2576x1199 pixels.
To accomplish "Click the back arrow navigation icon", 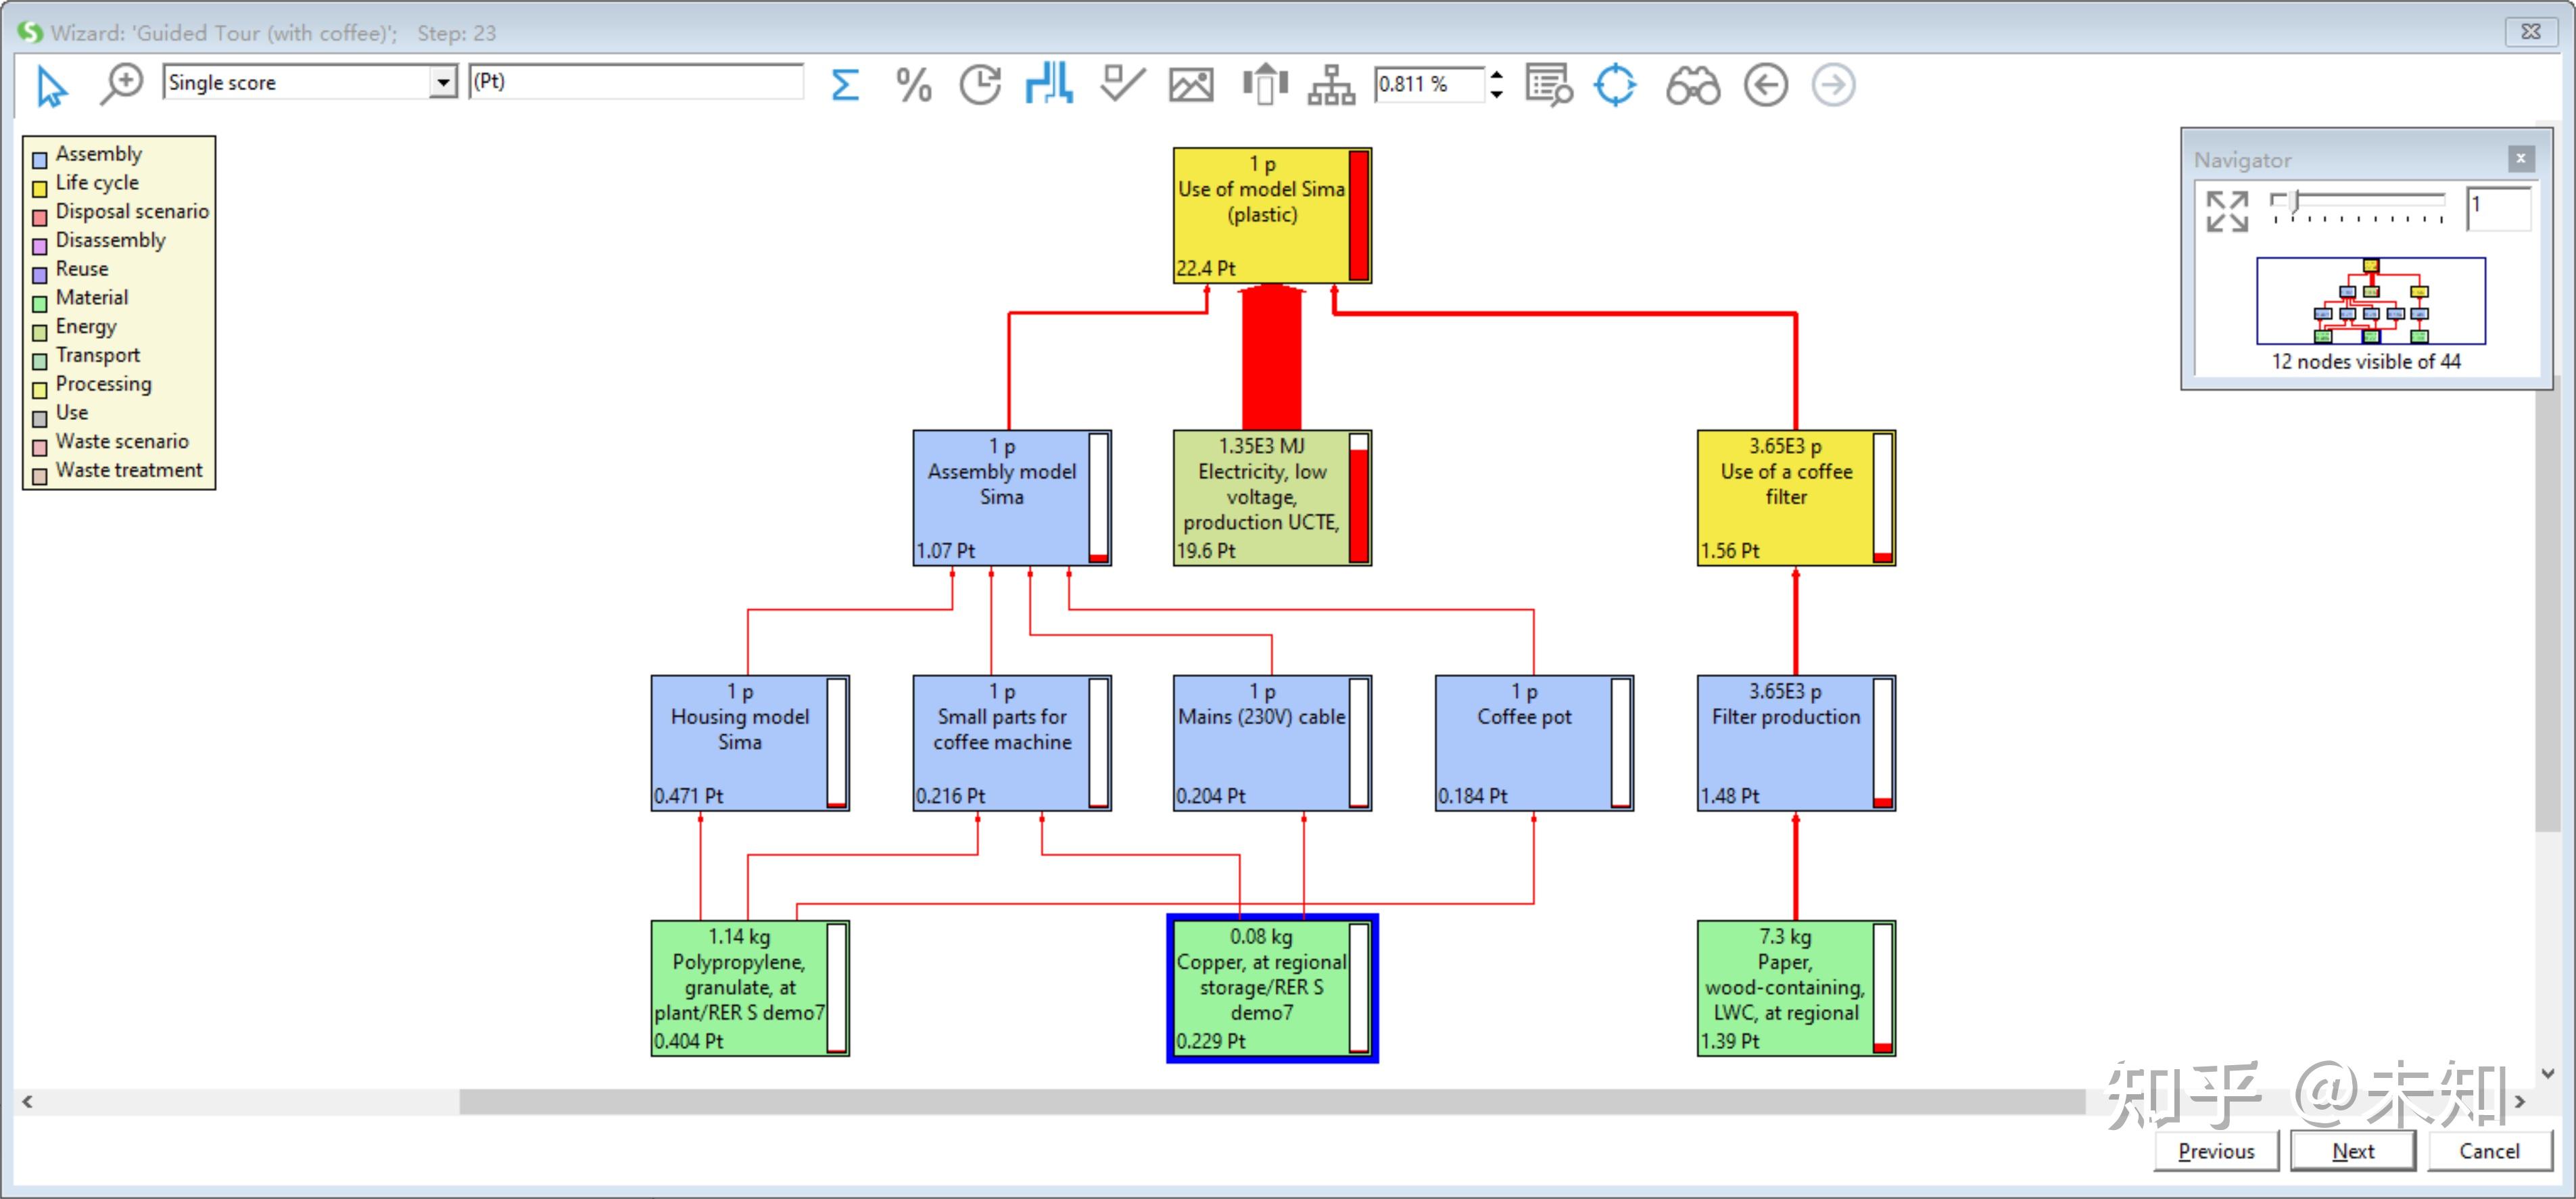I will tap(1765, 84).
